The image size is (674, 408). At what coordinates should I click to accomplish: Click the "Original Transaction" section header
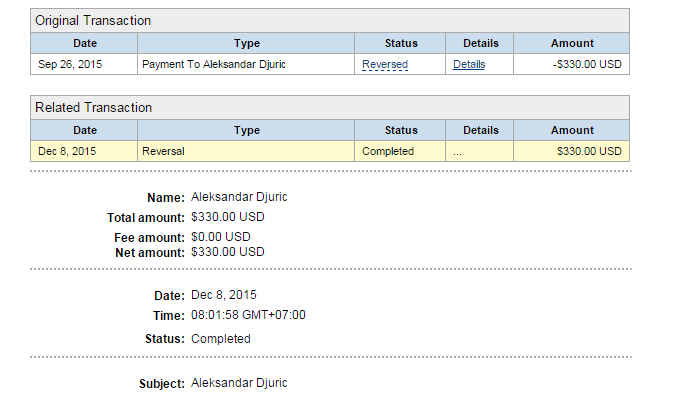tap(93, 21)
